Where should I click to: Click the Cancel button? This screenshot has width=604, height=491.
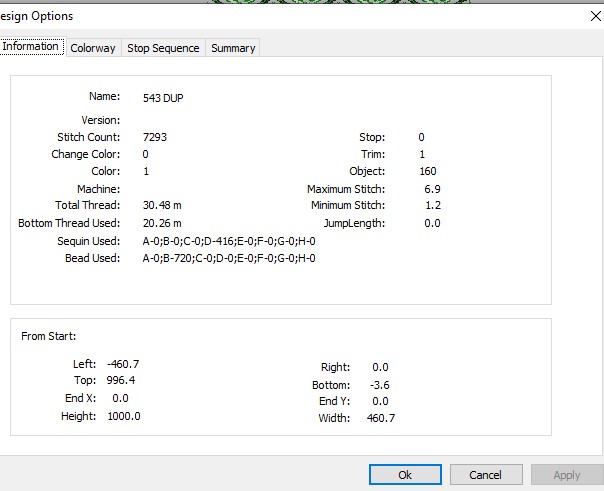(x=486, y=474)
